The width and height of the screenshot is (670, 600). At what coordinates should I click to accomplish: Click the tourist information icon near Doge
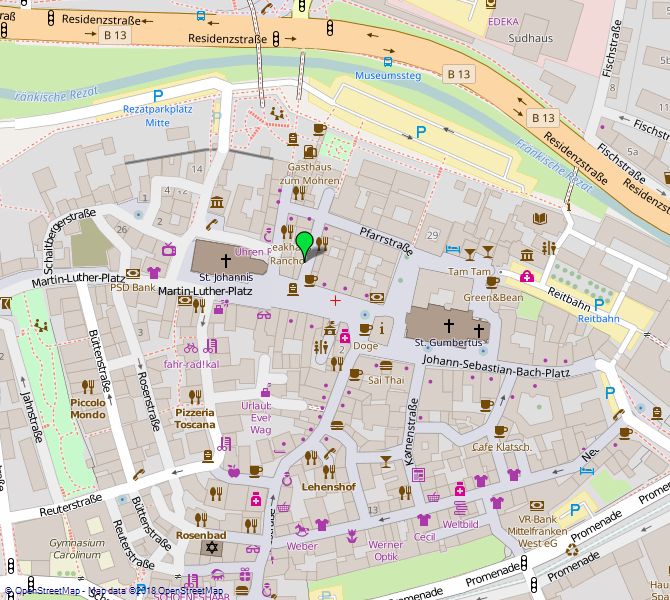click(x=383, y=327)
